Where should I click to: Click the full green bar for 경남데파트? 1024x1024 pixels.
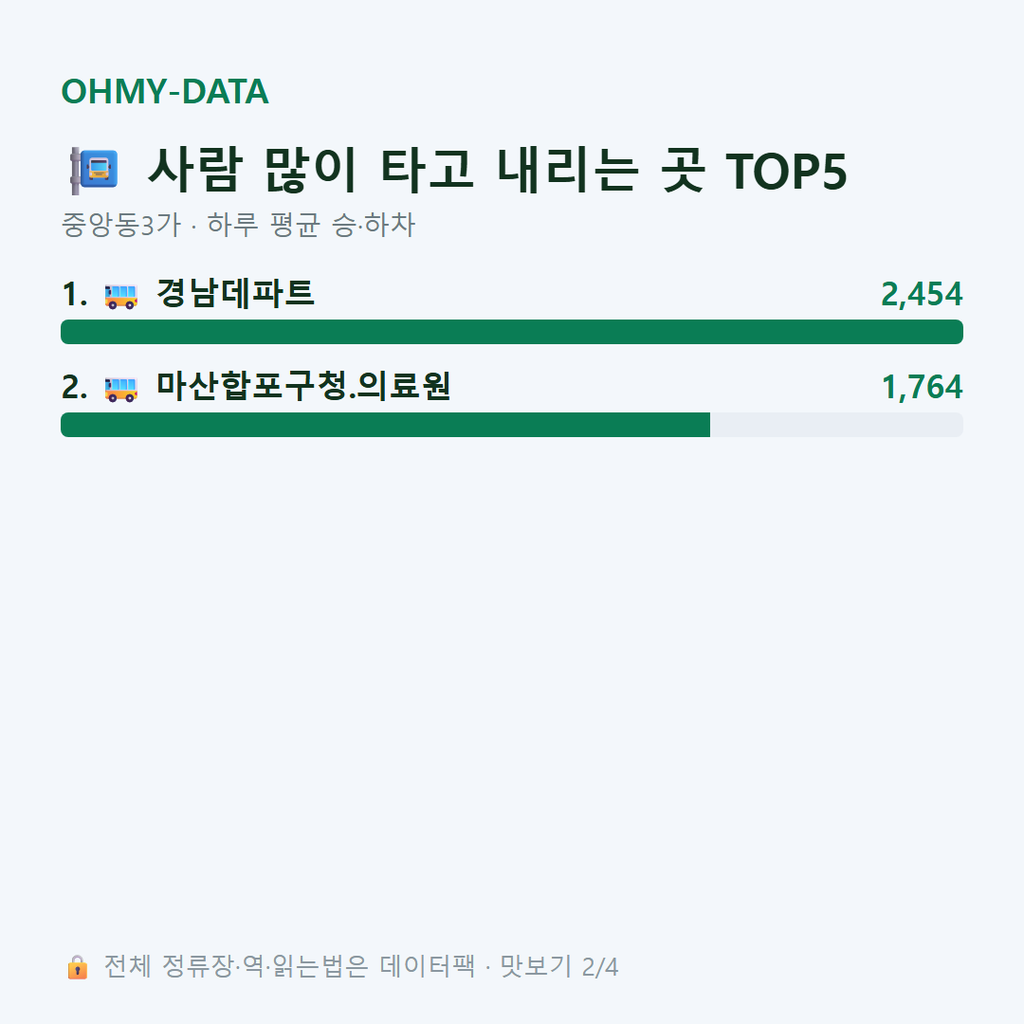(x=512, y=332)
